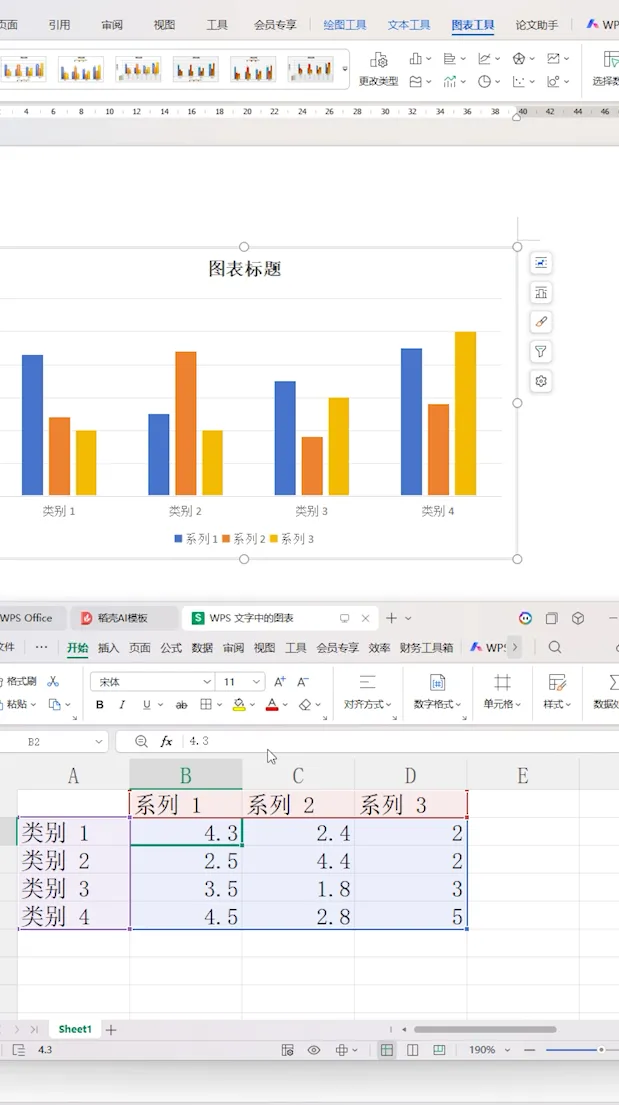Click the eye reading mode icon in status bar
This screenshot has width=619, height=1105.
pyautogui.click(x=314, y=1050)
